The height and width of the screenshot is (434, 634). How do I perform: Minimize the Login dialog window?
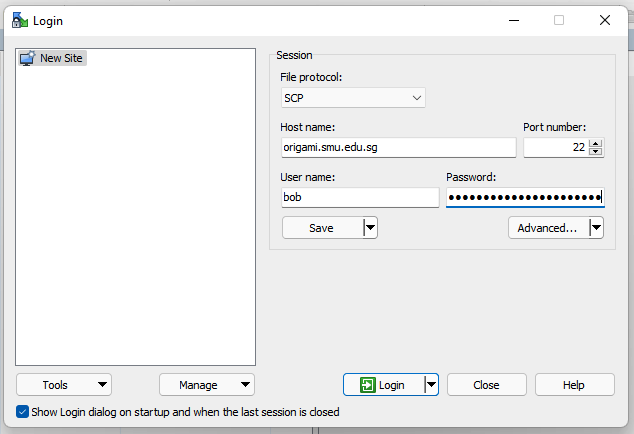pyautogui.click(x=514, y=20)
